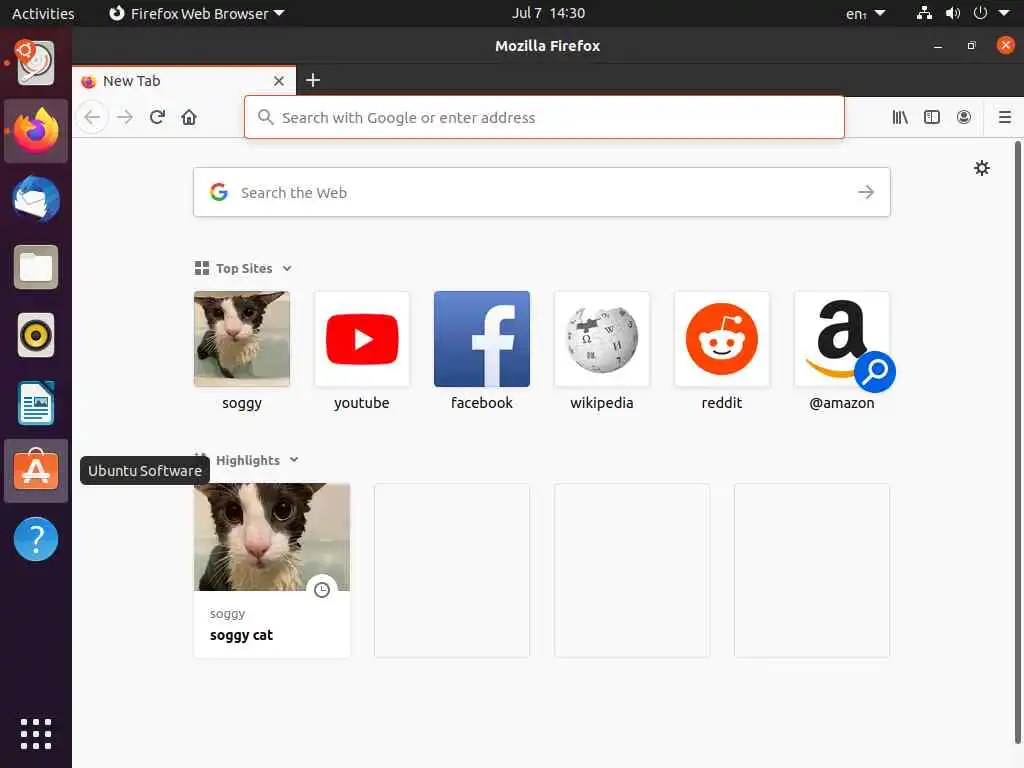The height and width of the screenshot is (768, 1024).
Task: Click the volume speaker icon
Action: point(953,13)
